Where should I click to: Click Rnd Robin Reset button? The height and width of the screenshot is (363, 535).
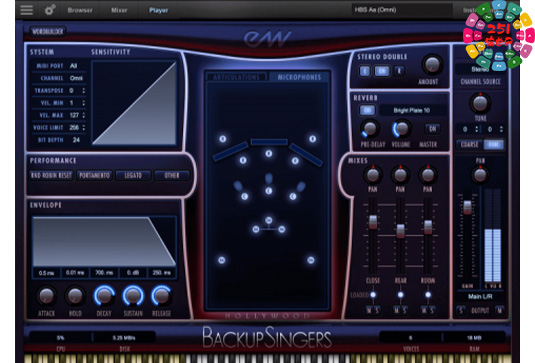[x=52, y=175]
